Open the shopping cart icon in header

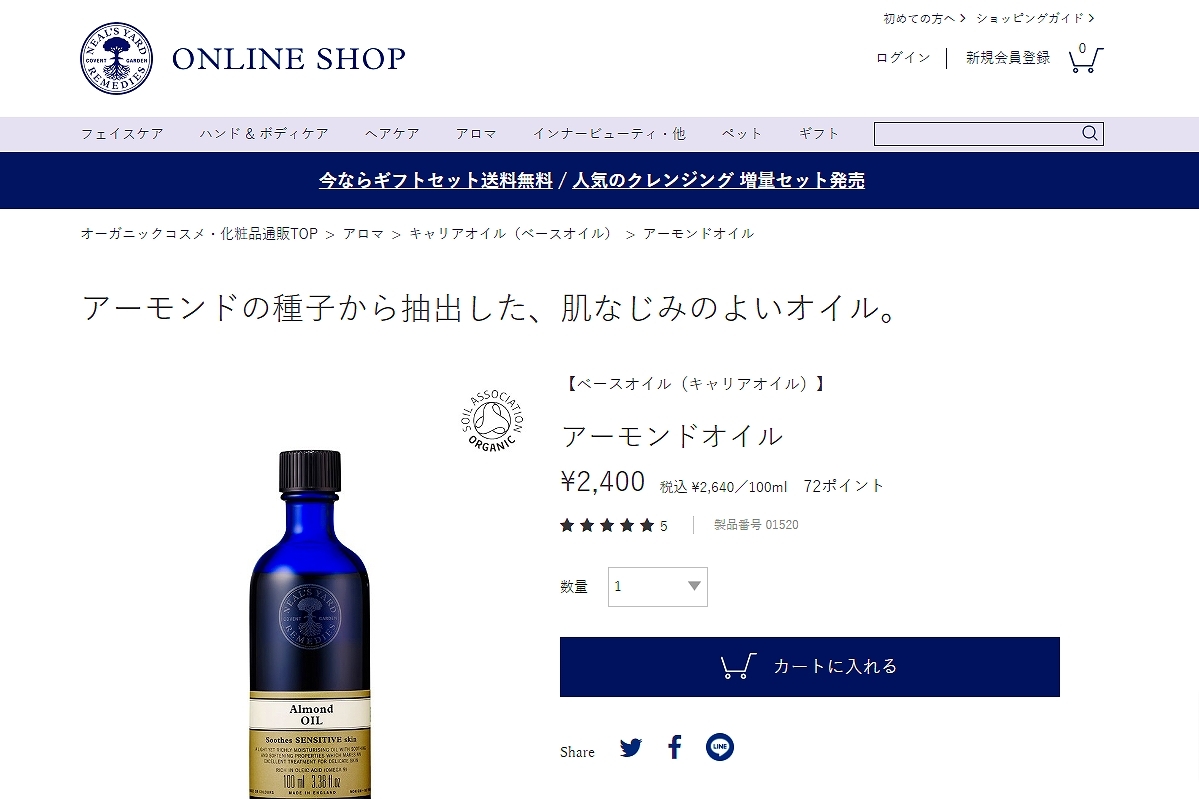[x=1086, y=58]
